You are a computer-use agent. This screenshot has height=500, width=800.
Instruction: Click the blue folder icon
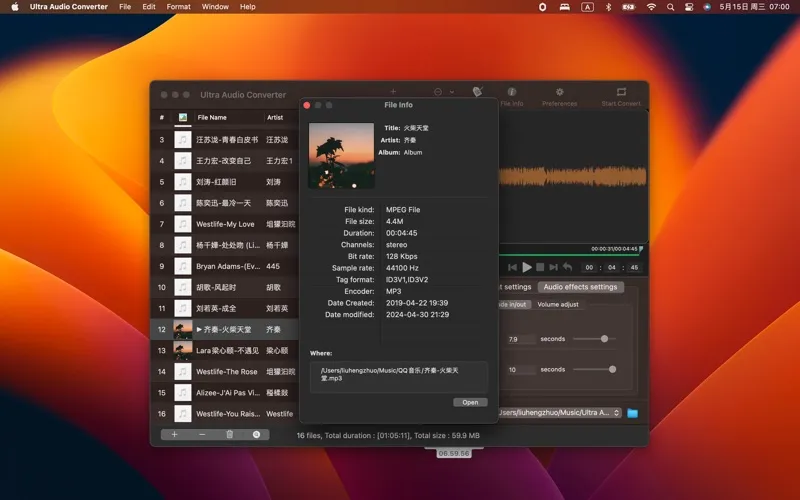(633, 413)
